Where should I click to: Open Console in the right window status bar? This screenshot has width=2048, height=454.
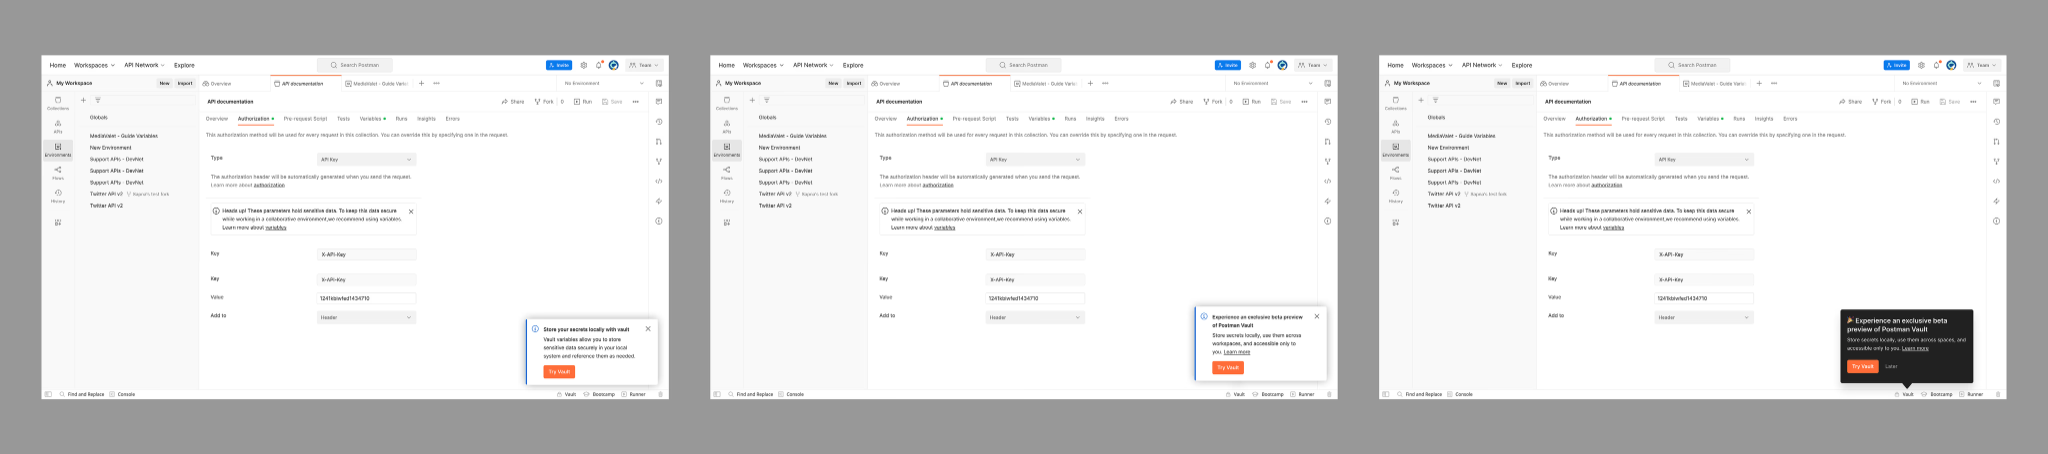1460,394
